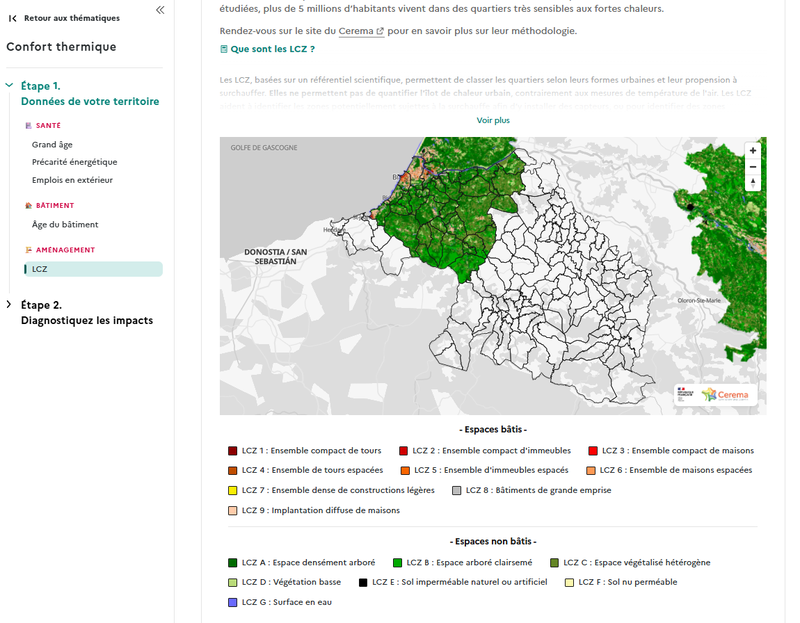Click the Cerema logo on map
Screen dimensions: 800x623
click(724, 394)
